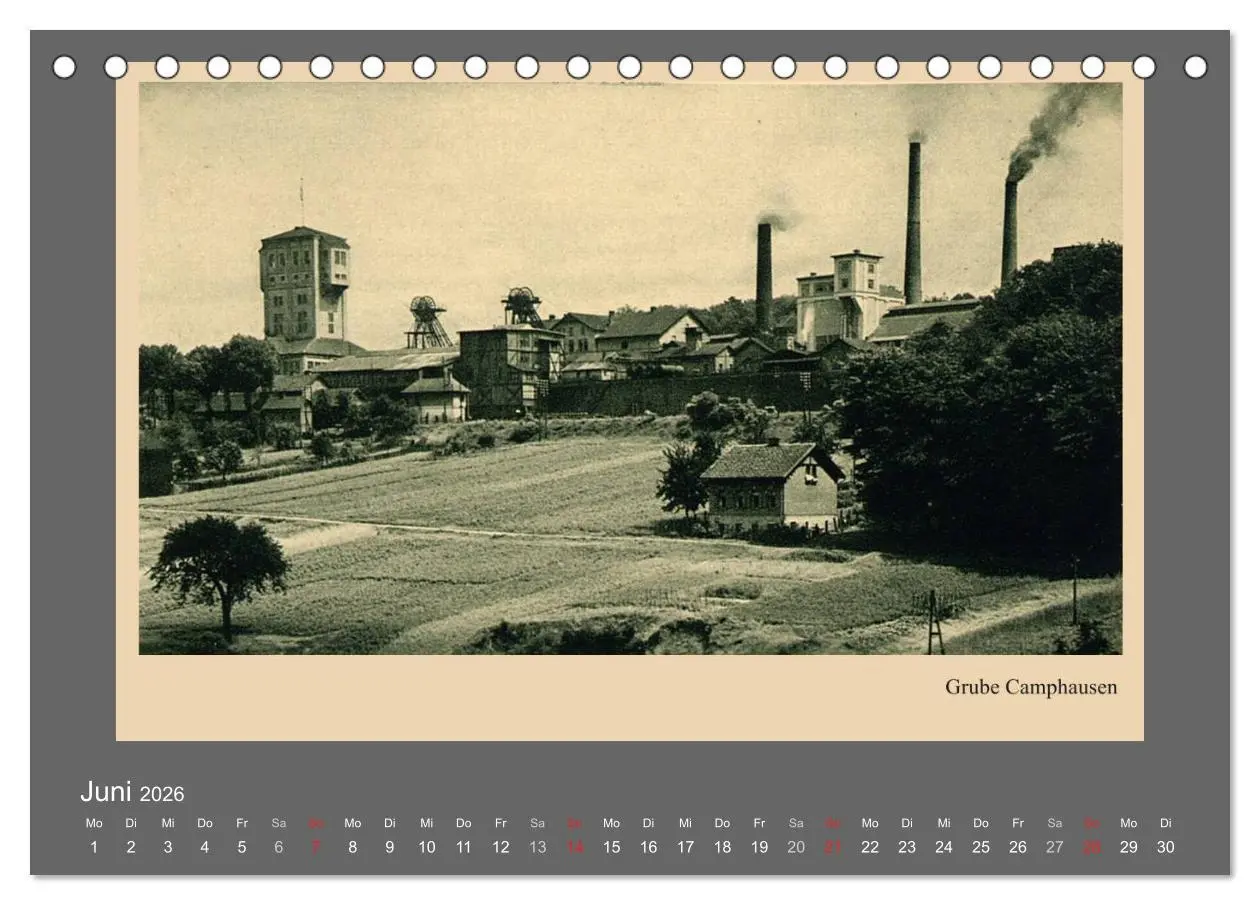Image resolution: width=1260 pixels, height=905 pixels.
Task: Select Saturday 27 in the calendar
Action: [x=1055, y=847]
